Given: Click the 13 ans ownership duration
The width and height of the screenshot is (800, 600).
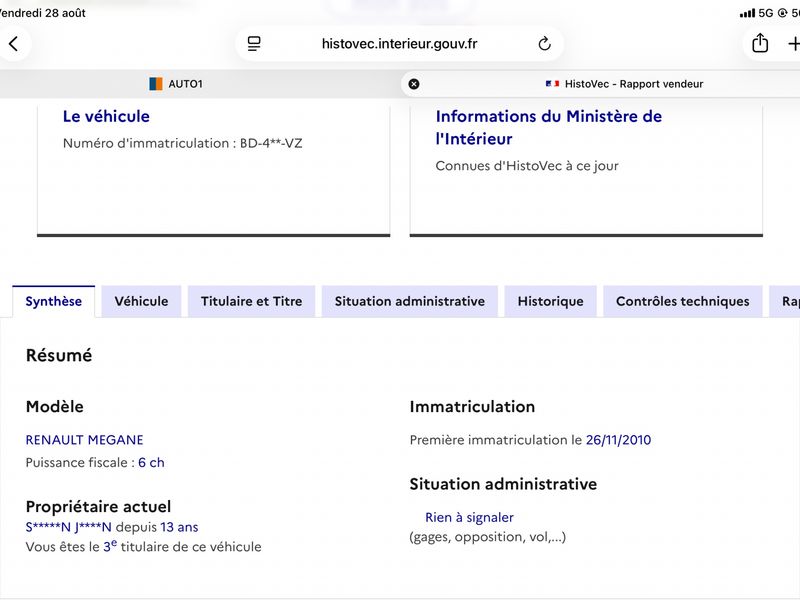Looking at the screenshot, I should pyautogui.click(x=179, y=527).
